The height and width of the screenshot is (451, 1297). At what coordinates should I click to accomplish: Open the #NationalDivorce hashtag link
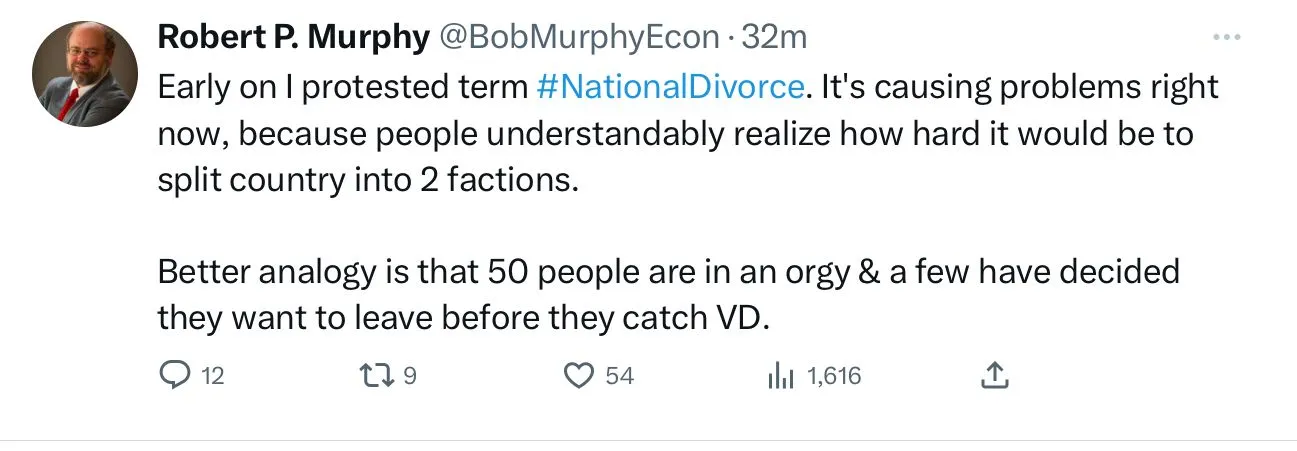(670, 87)
